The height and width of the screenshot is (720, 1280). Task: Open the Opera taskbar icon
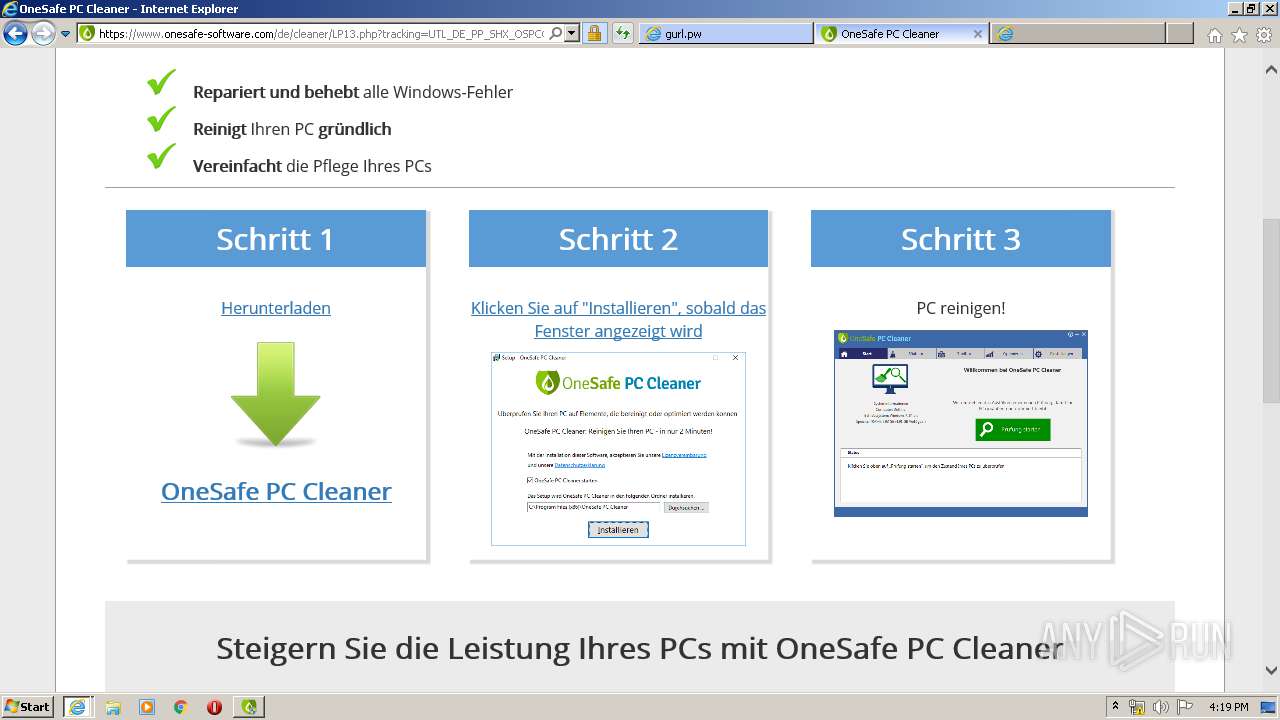(x=214, y=707)
